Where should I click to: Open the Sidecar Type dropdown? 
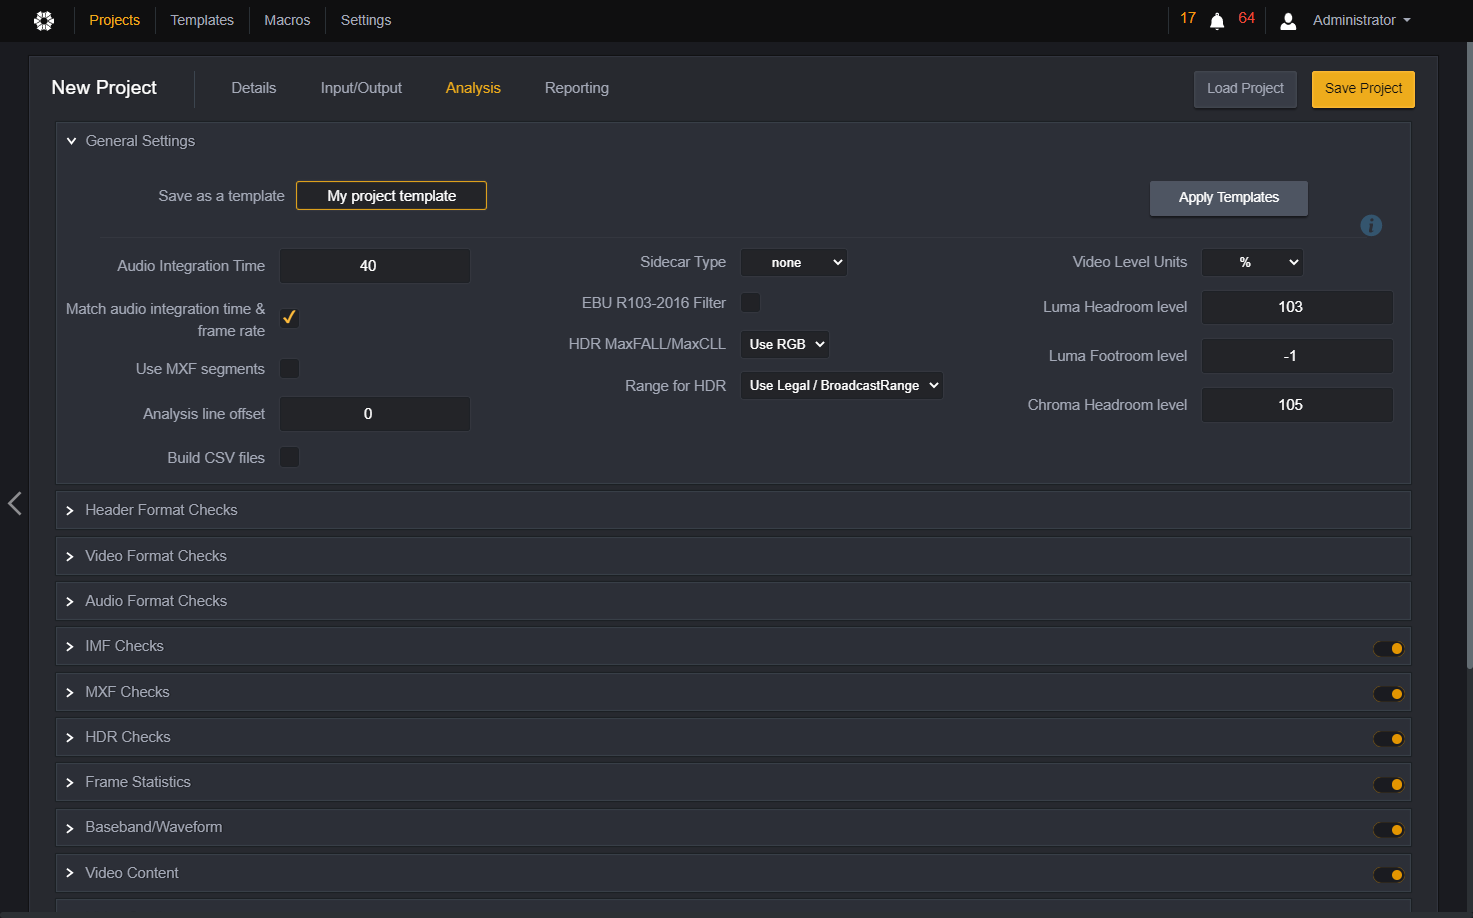click(794, 263)
